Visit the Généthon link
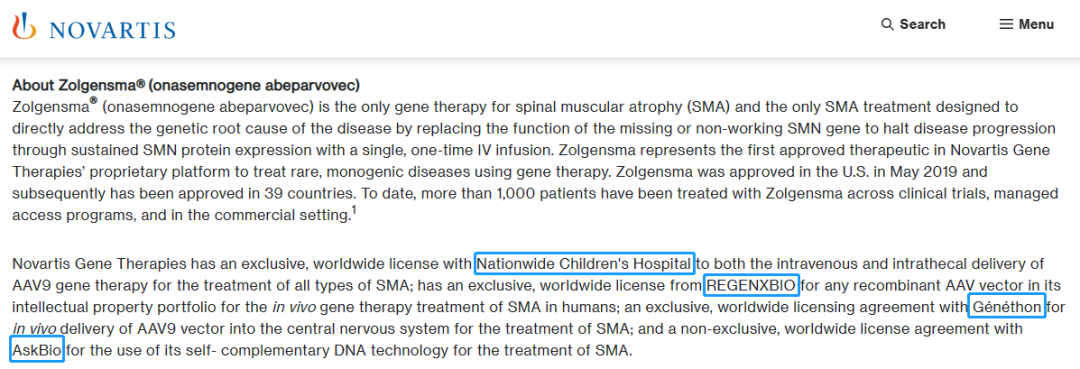This screenshot has height=369, width=1080. 1006,307
